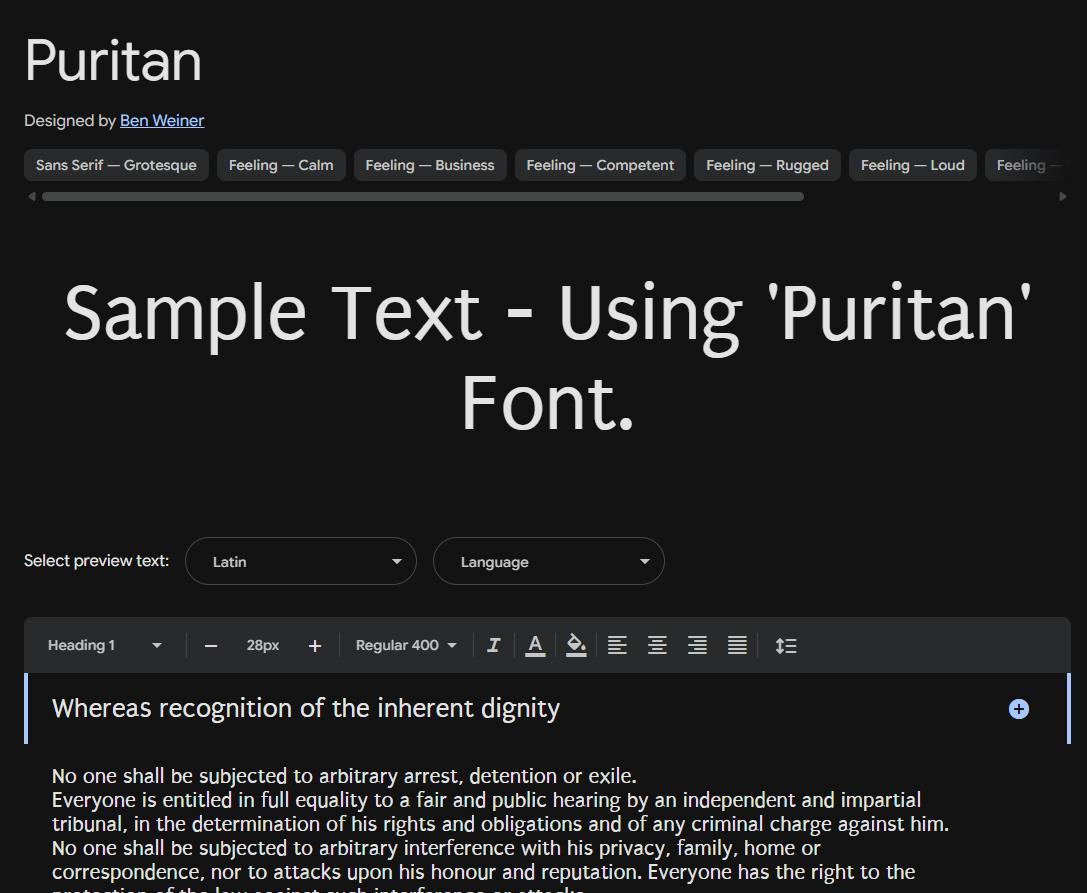Increase font size with plus button
Screen dimensions: 1087x893
point(315,645)
